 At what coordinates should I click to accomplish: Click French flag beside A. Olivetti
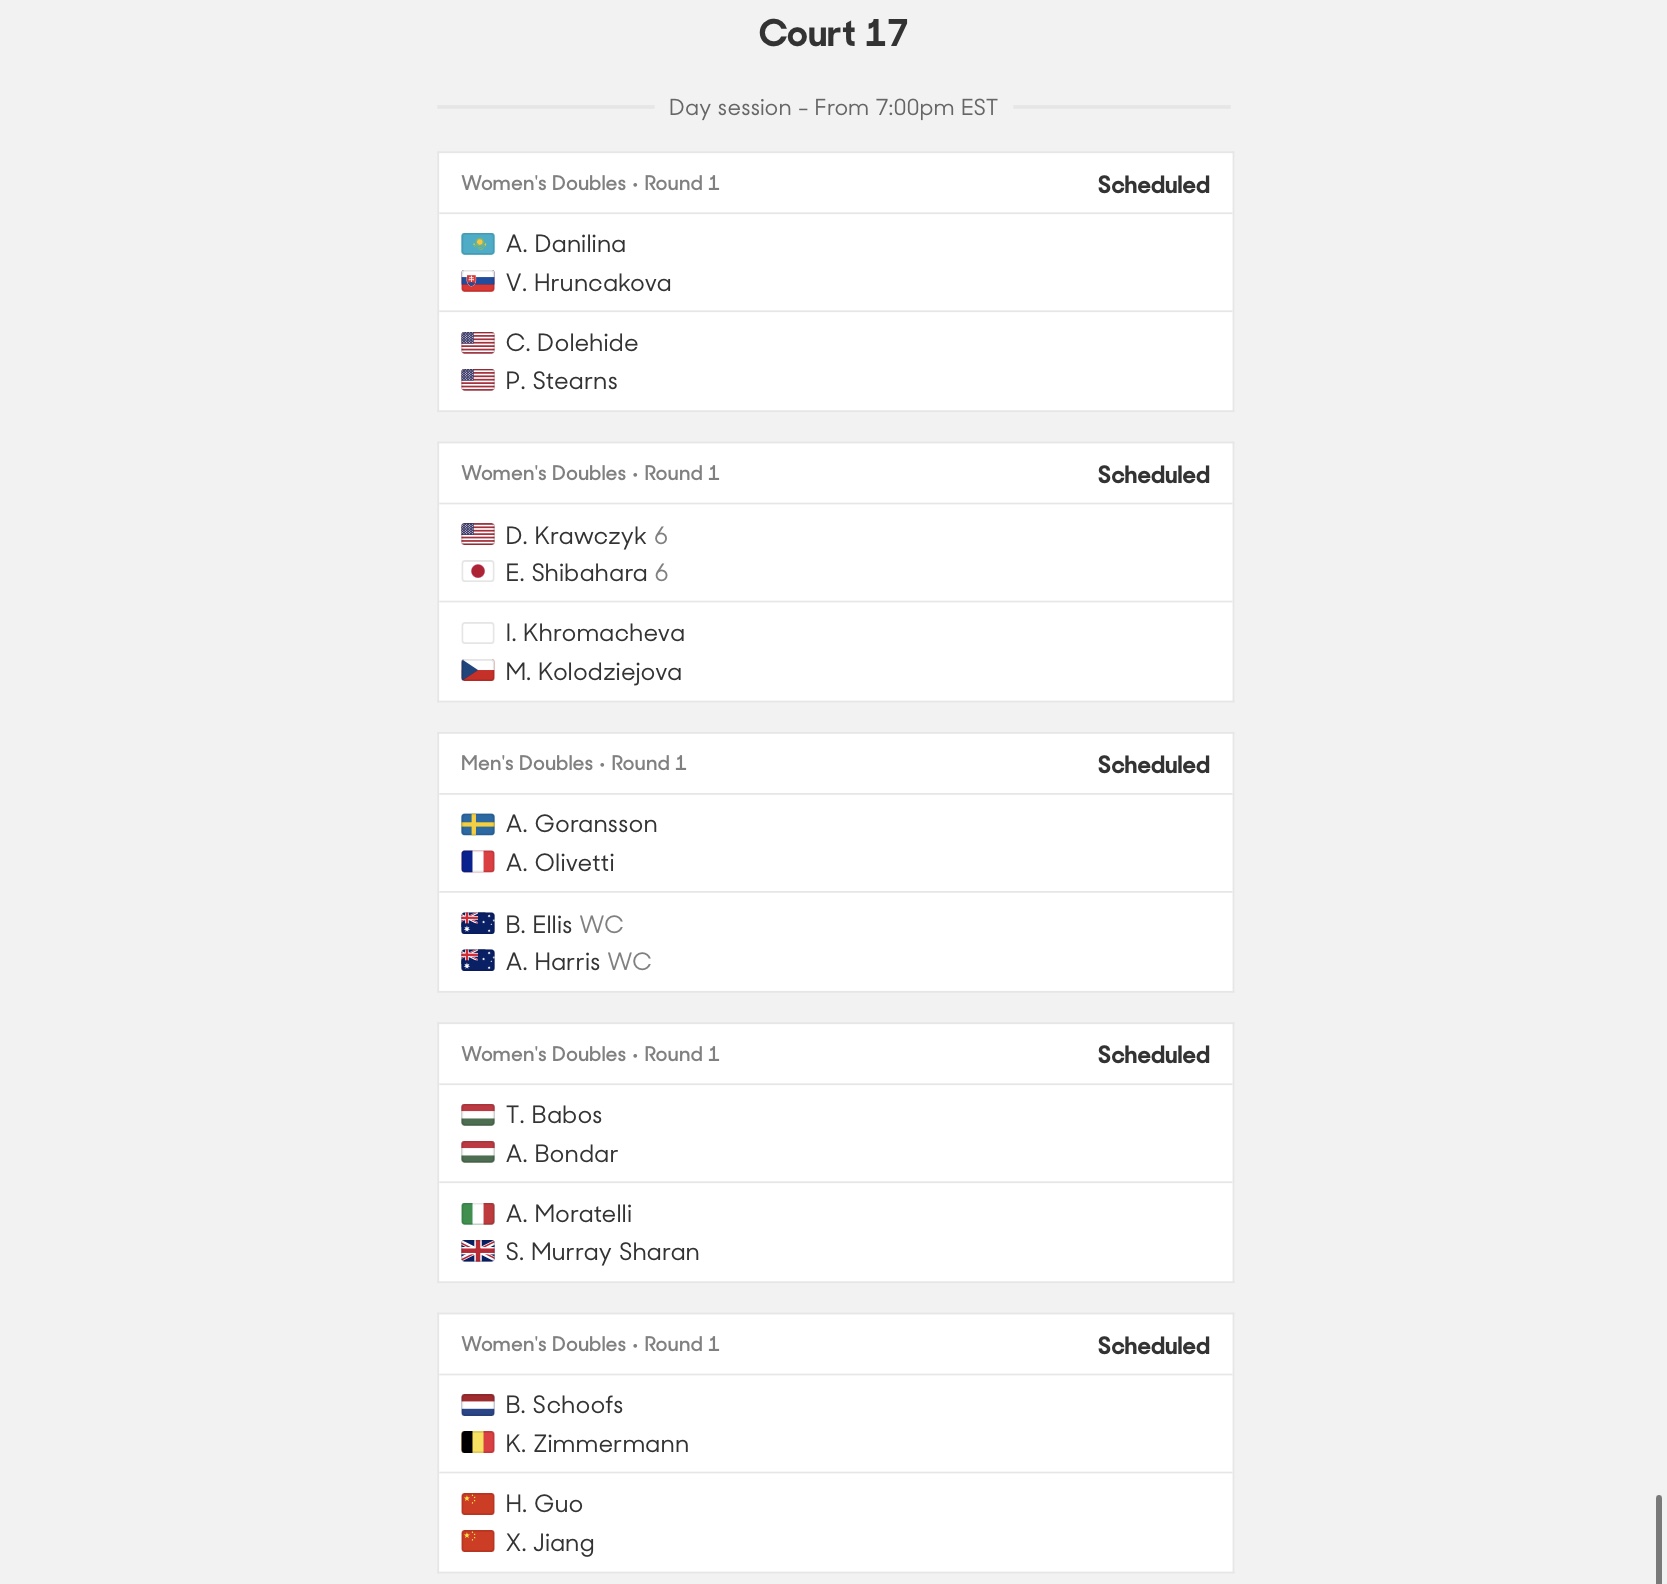tap(477, 862)
